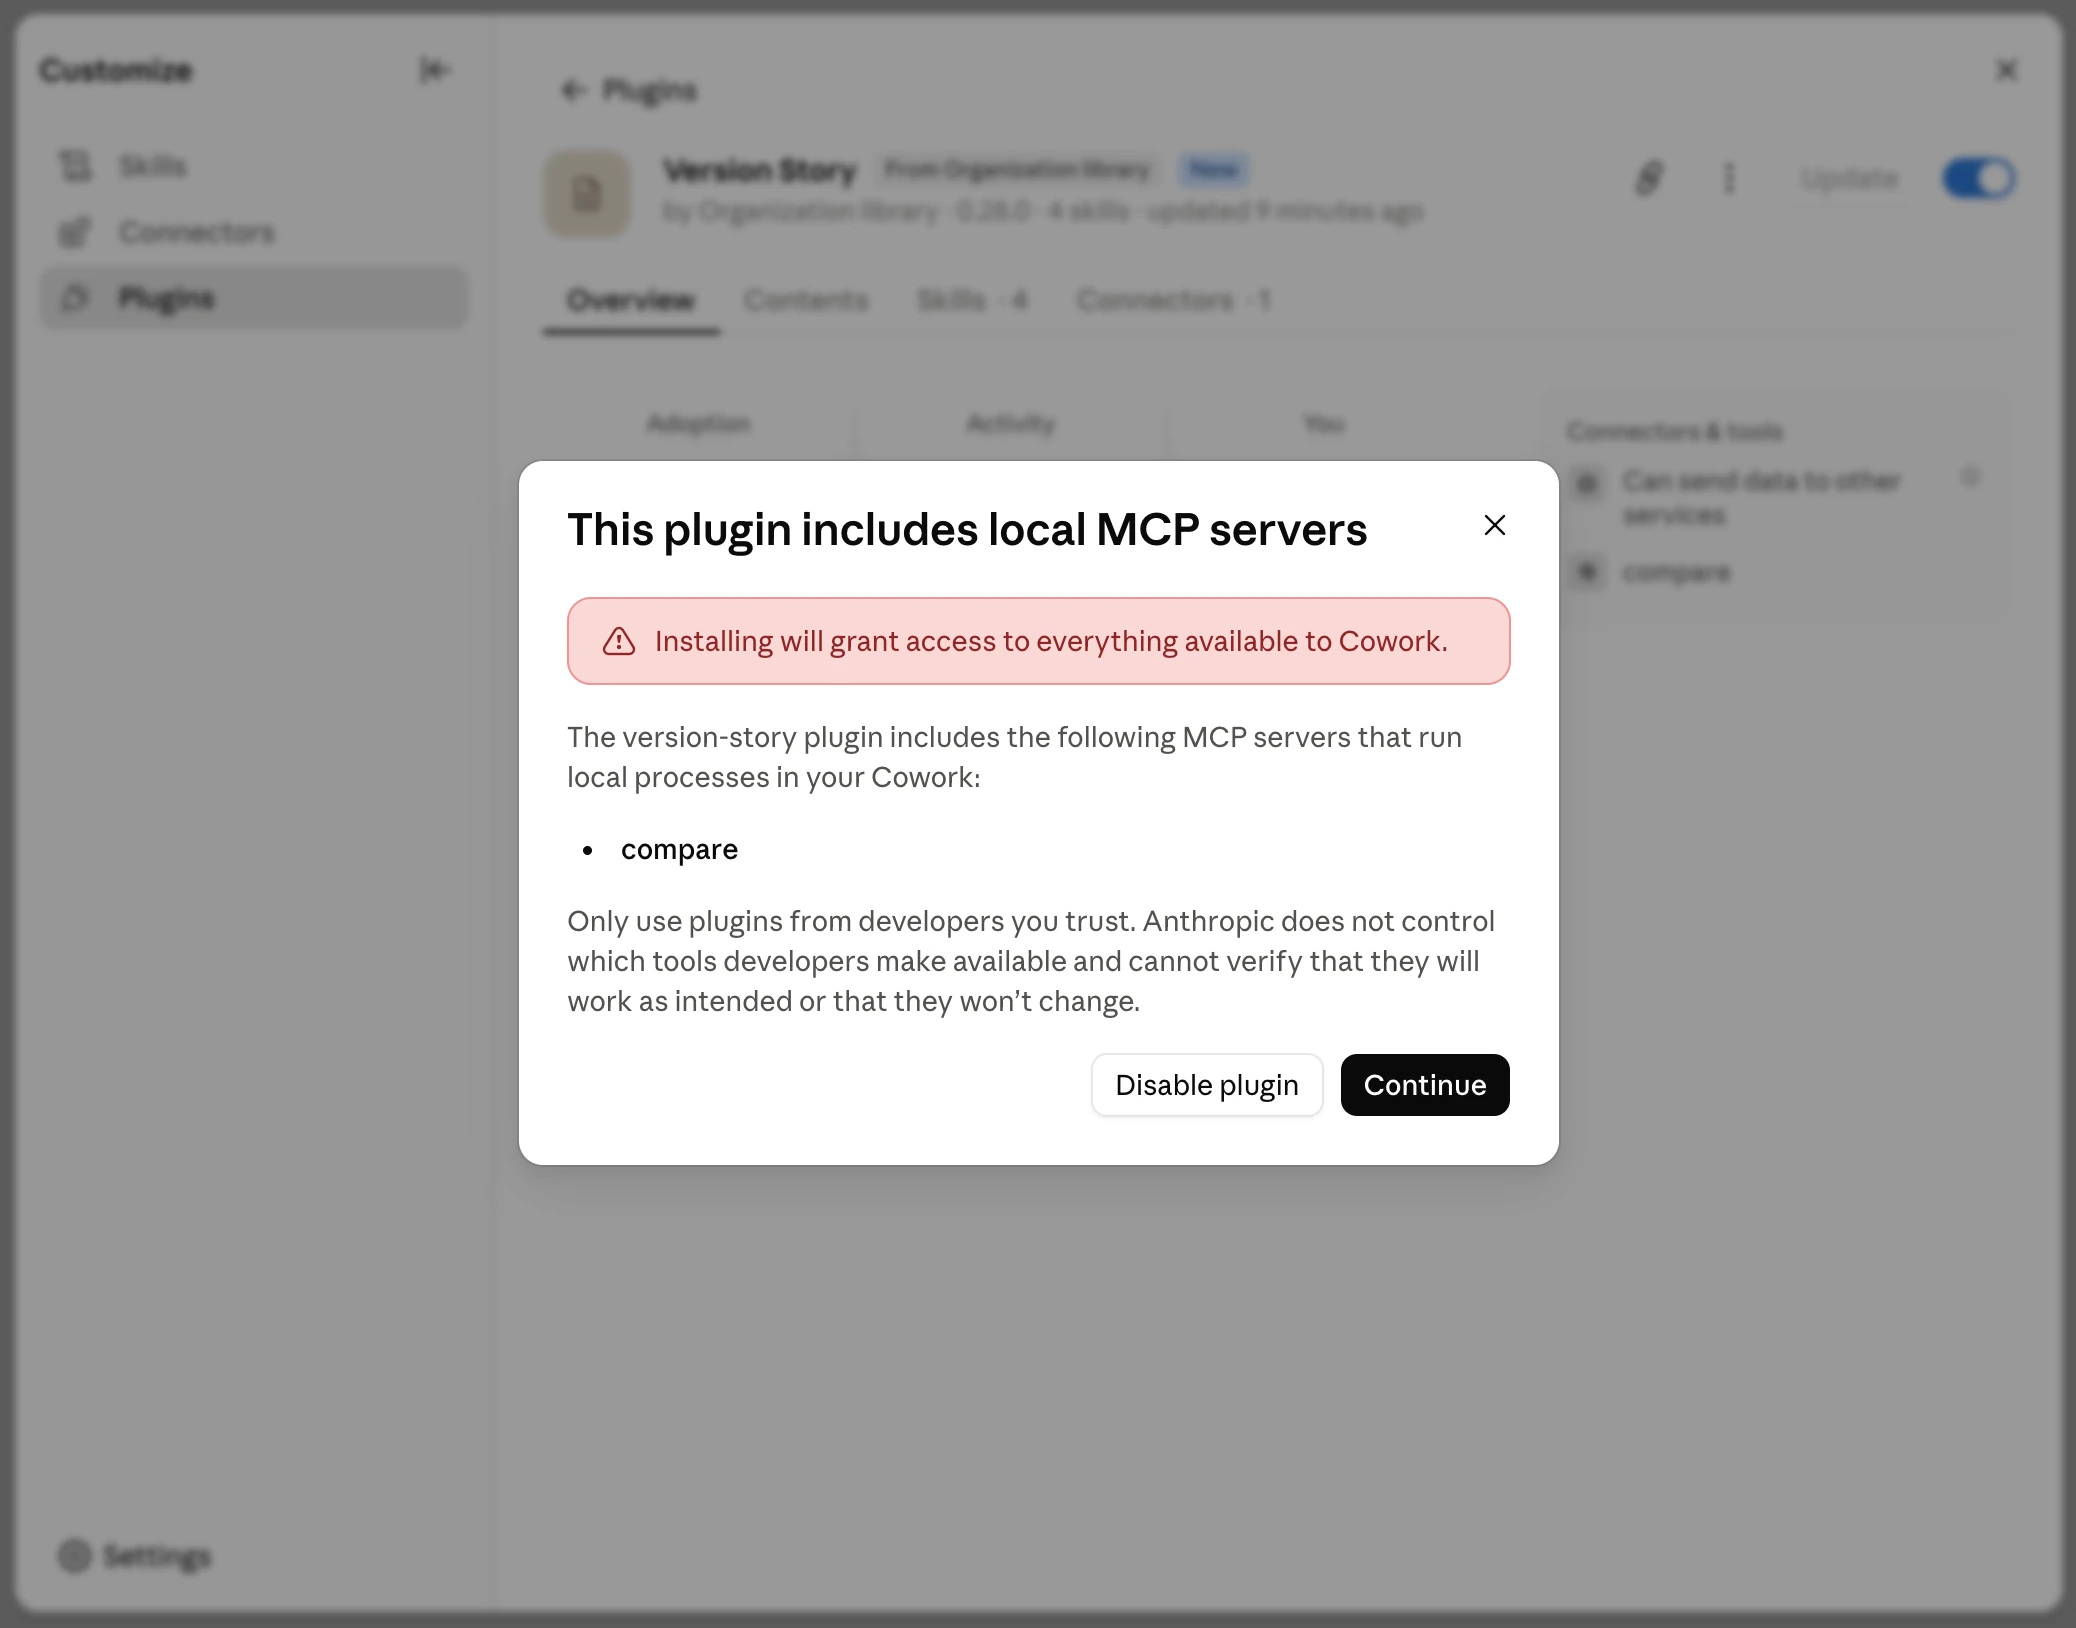This screenshot has height=1628, width=2076.
Task: Click the Update button
Action: pyautogui.click(x=1849, y=179)
